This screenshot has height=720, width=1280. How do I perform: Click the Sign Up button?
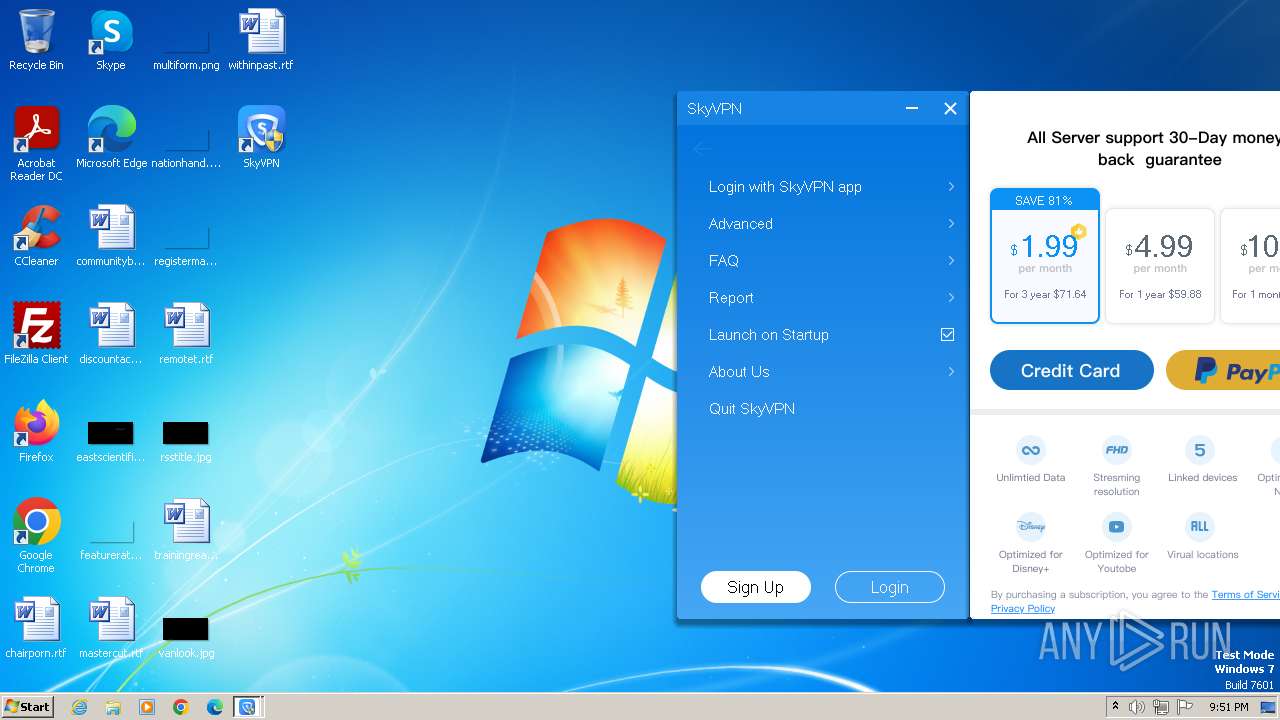click(755, 587)
